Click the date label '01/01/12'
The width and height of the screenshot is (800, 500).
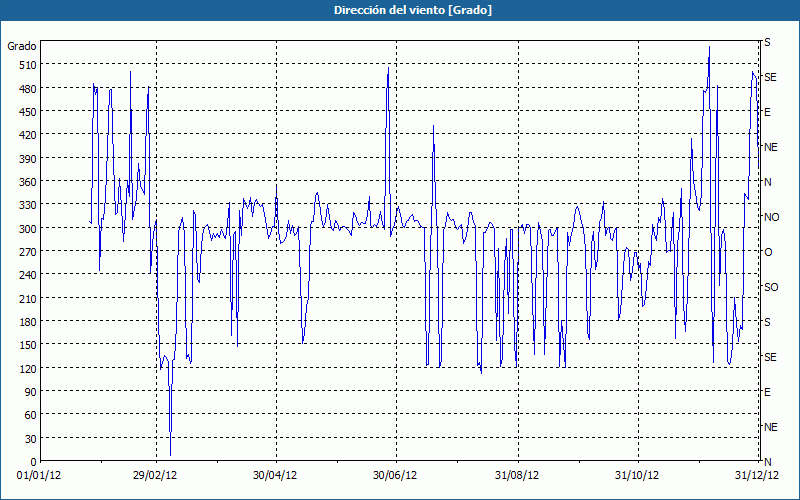point(39,476)
